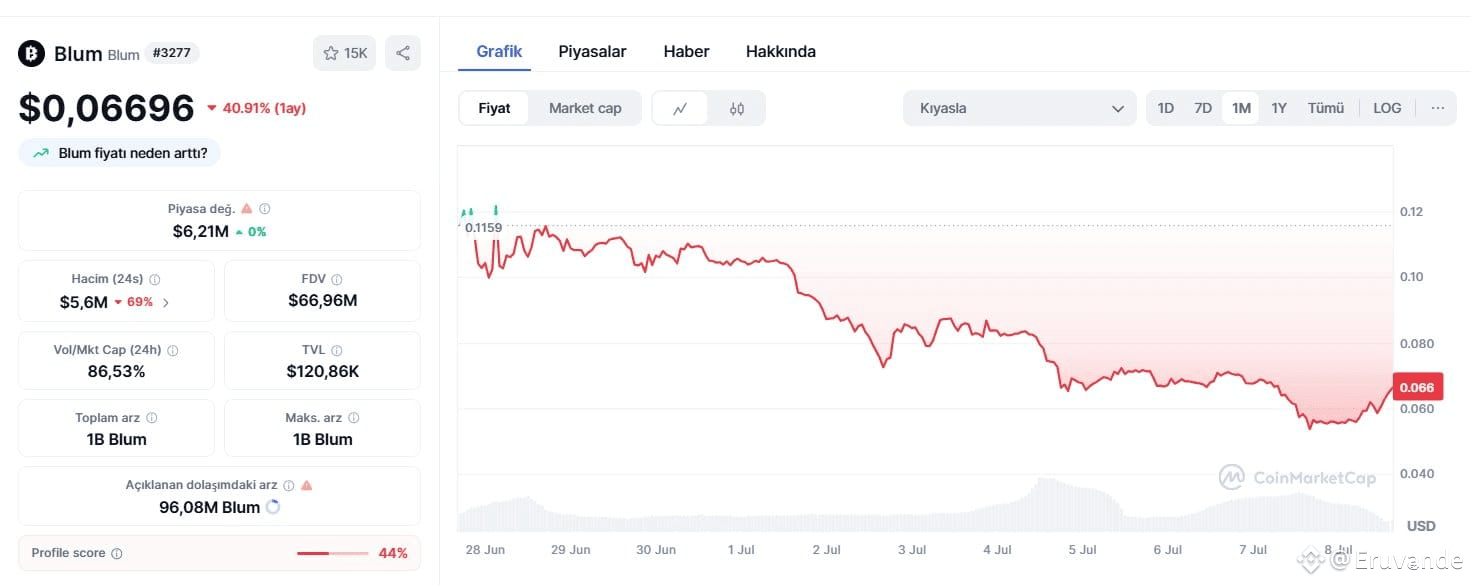The height and width of the screenshot is (585, 1471).
Task: Select Tümü time range
Action: (x=1326, y=108)
